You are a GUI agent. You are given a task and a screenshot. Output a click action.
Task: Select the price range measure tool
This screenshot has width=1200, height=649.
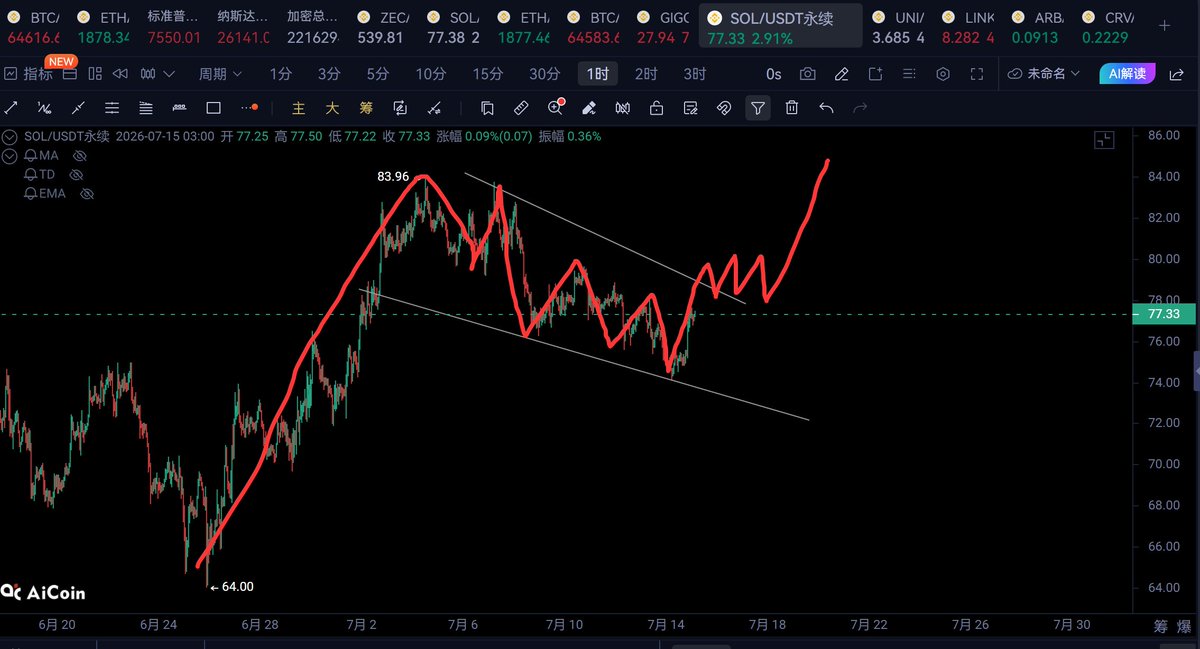[x=180, y=108]
